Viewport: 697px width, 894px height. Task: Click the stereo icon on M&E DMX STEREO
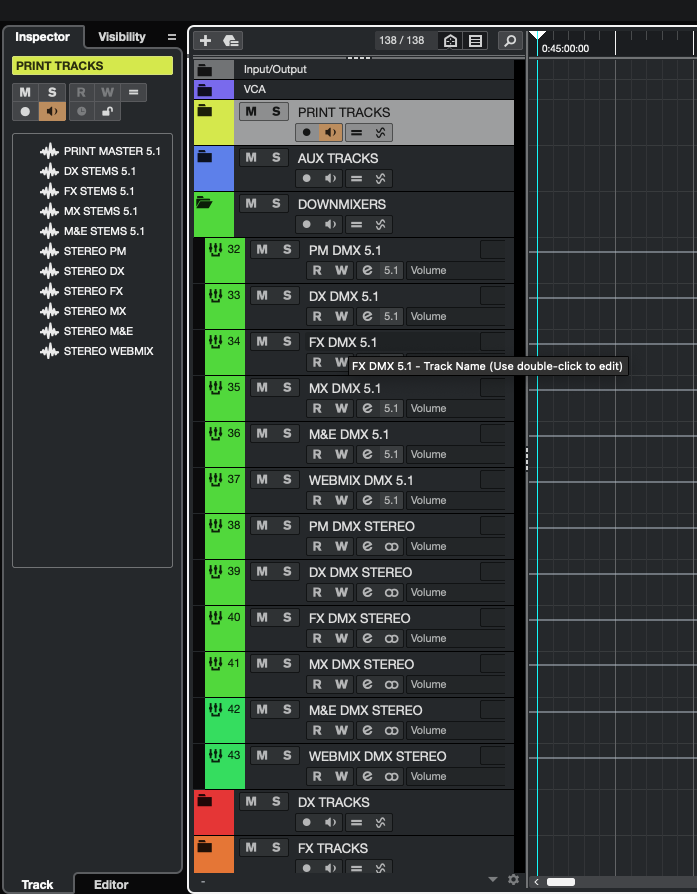[391, 730]
